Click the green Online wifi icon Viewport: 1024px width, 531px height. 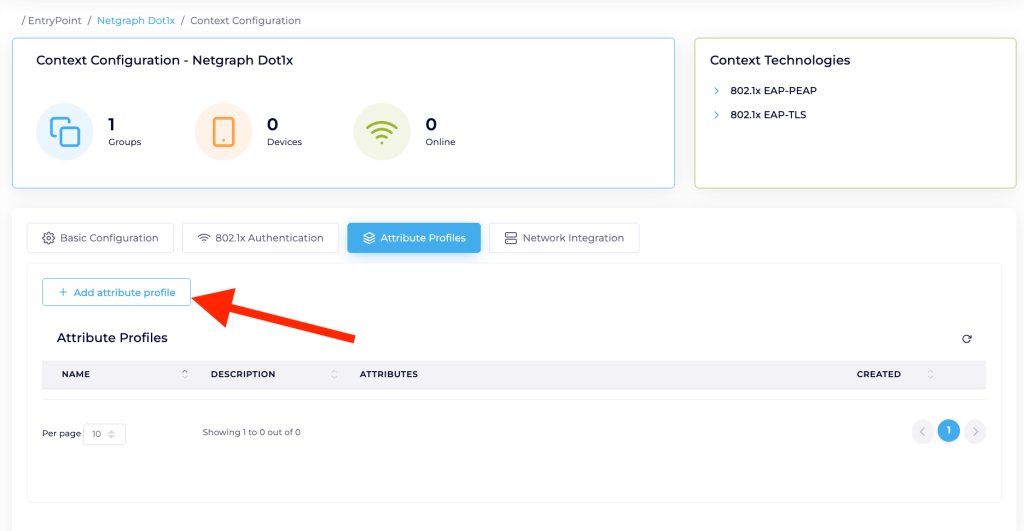(382, 132)
